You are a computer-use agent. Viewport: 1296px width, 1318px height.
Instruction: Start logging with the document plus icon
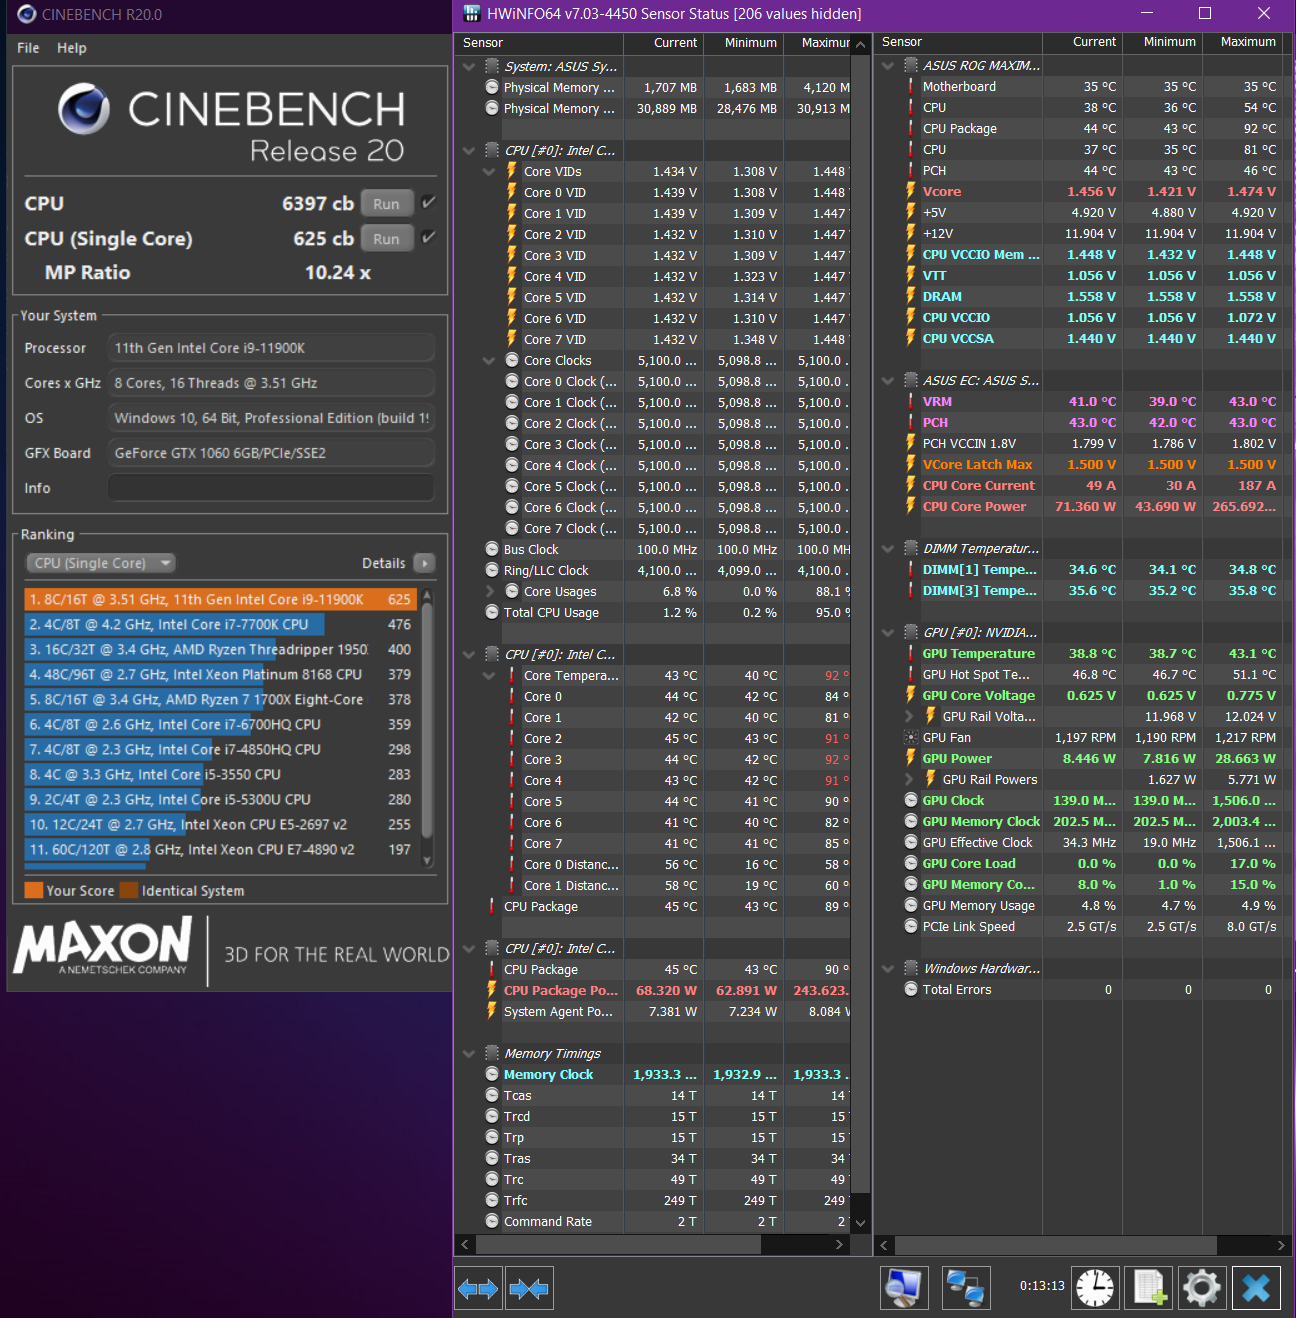[x=1149, y=1288]
